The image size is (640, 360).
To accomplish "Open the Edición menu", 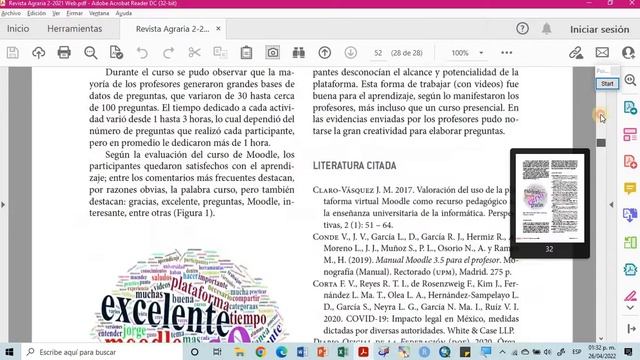I will coord(36,13).
